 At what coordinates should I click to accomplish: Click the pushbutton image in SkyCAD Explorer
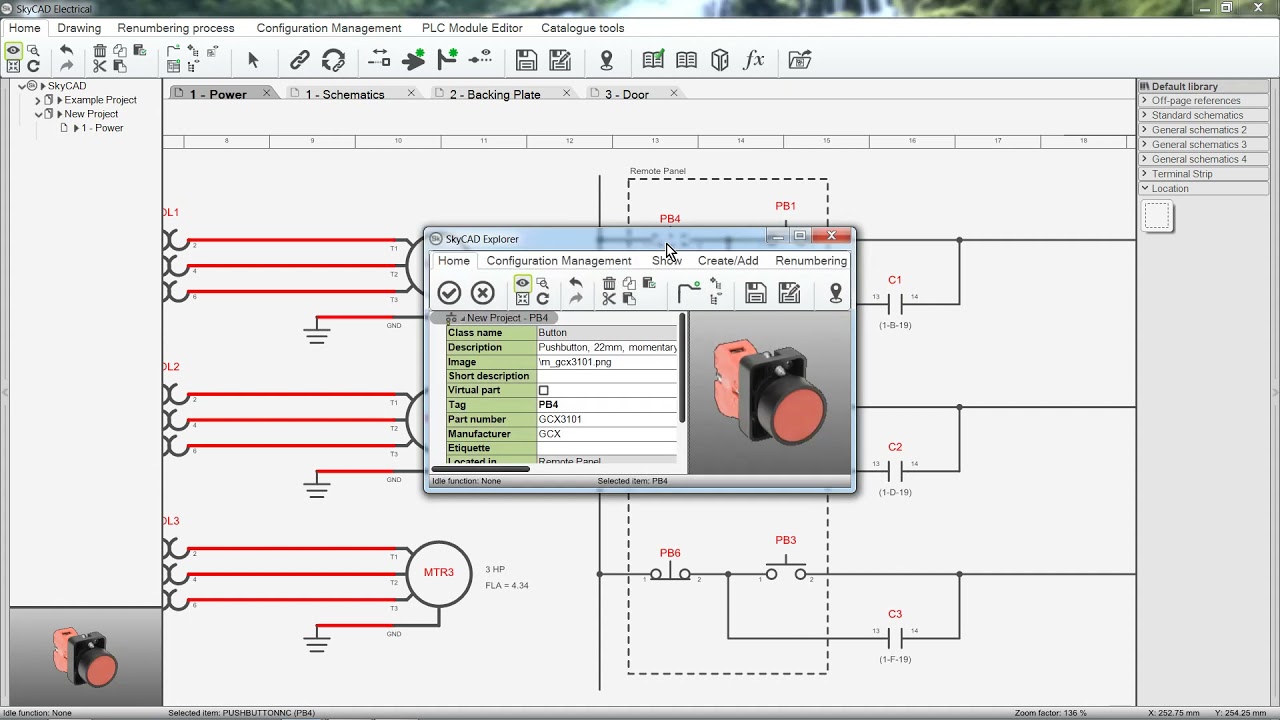[770, 392]
